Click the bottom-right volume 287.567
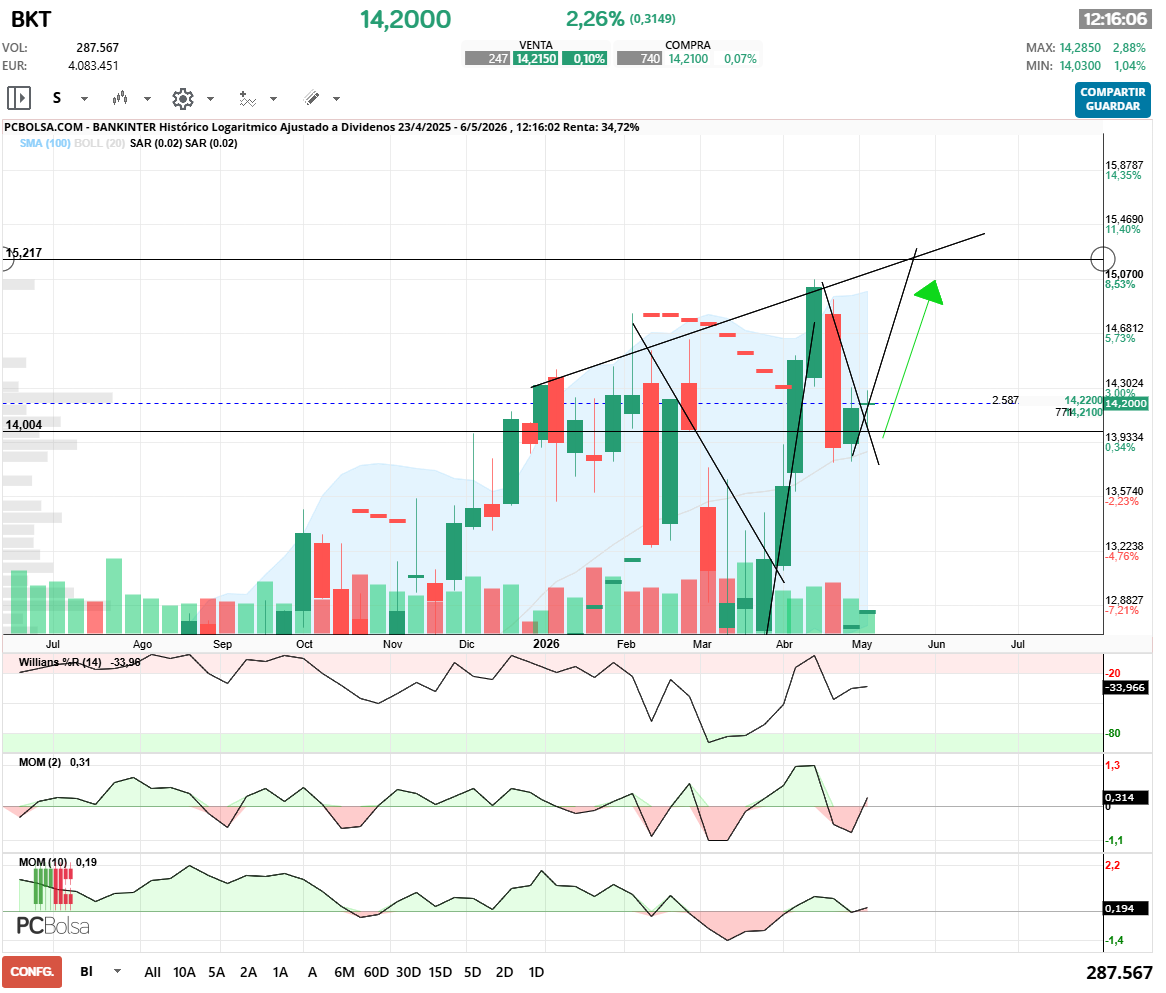 [1119, 972]
